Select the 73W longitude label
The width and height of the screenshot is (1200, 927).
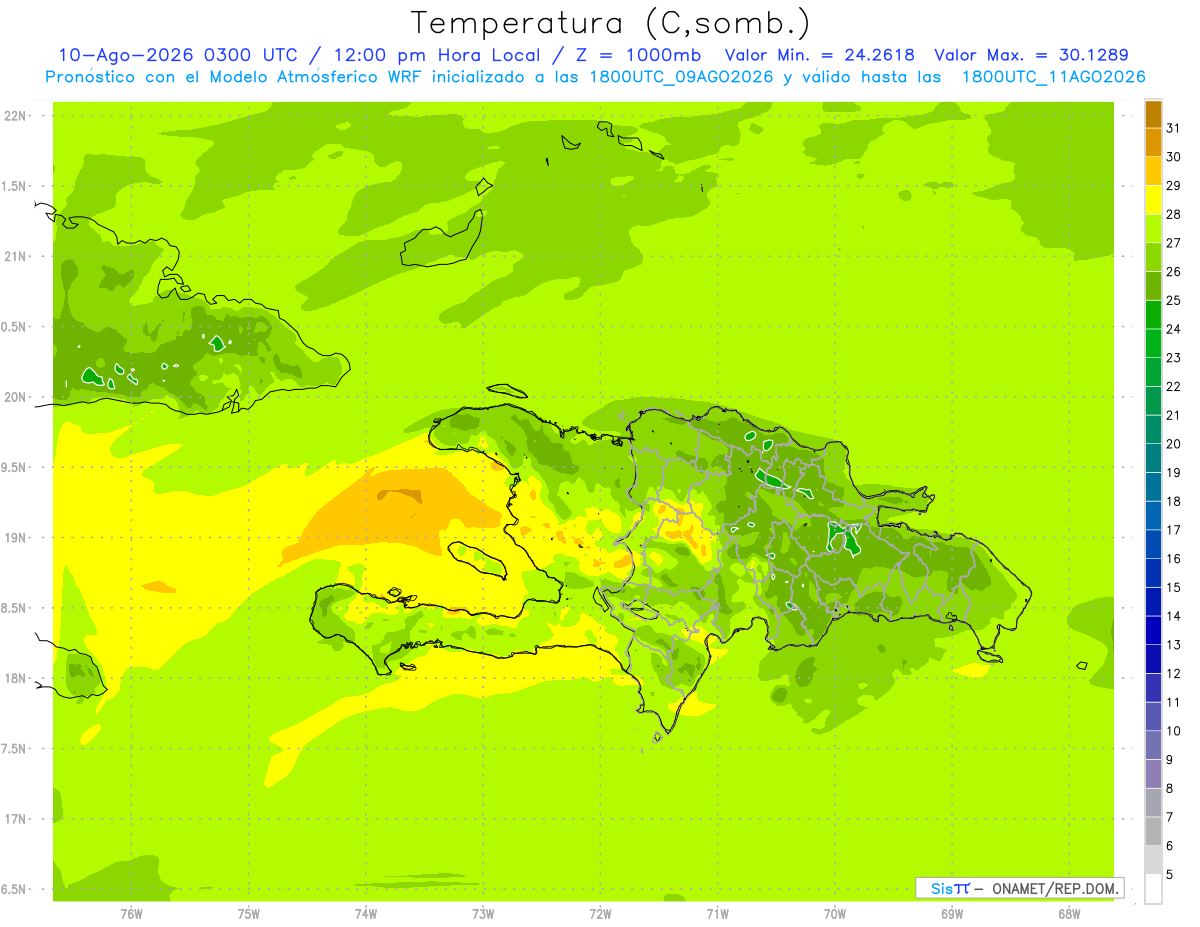[483, 913]
